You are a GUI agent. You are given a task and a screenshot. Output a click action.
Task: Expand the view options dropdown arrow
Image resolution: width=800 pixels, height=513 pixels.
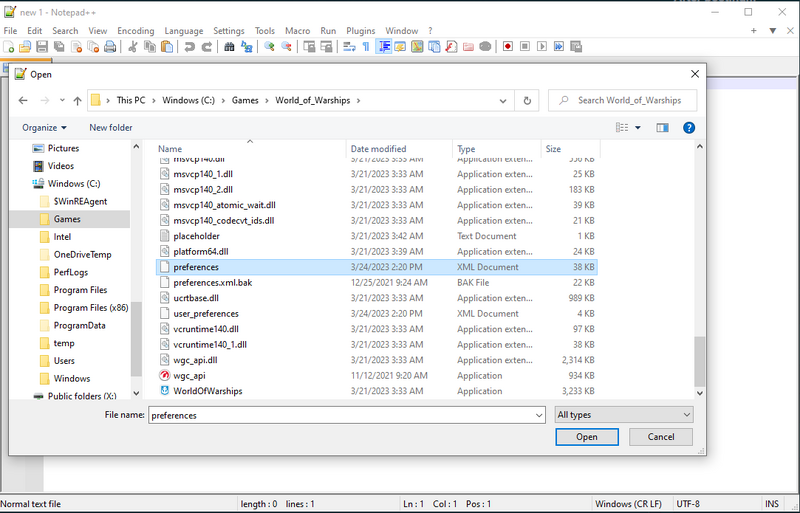tap(637, 128)
